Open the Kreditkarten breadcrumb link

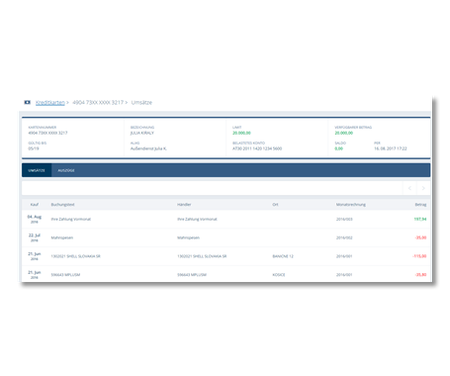coord(50,103)
